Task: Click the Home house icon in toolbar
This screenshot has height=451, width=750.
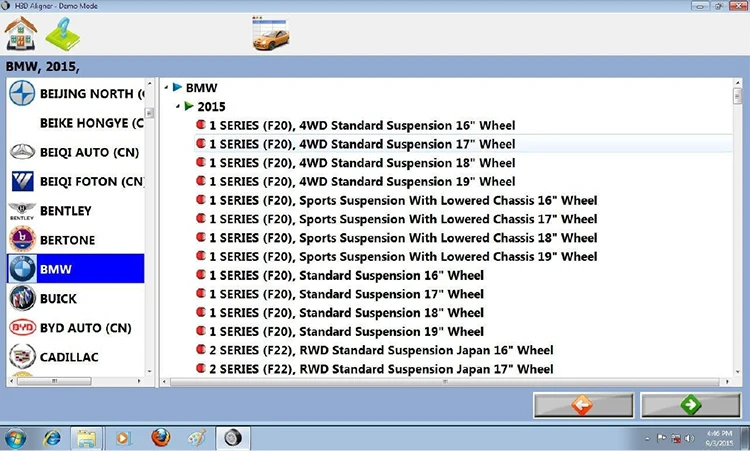Action: click(x=23, y=33)
